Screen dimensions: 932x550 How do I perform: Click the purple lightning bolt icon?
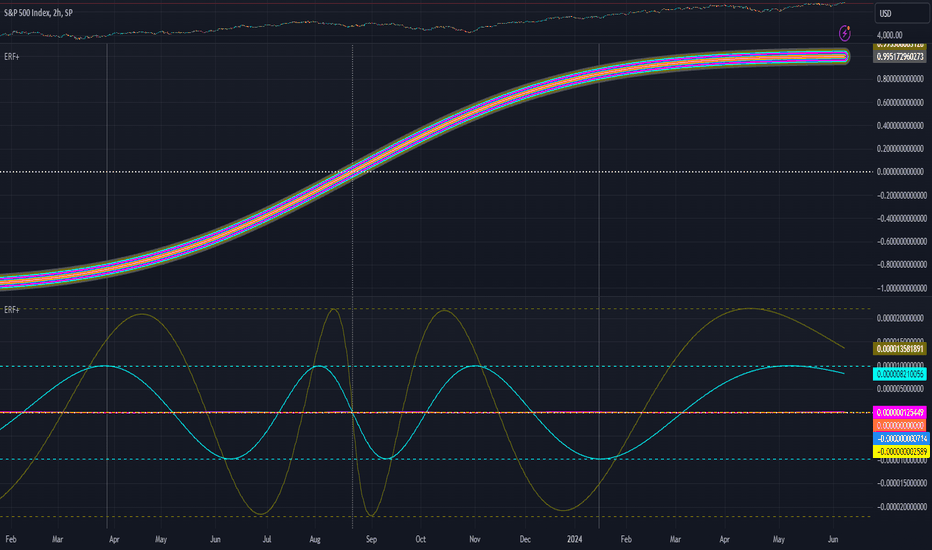click(x=844, y=33)
